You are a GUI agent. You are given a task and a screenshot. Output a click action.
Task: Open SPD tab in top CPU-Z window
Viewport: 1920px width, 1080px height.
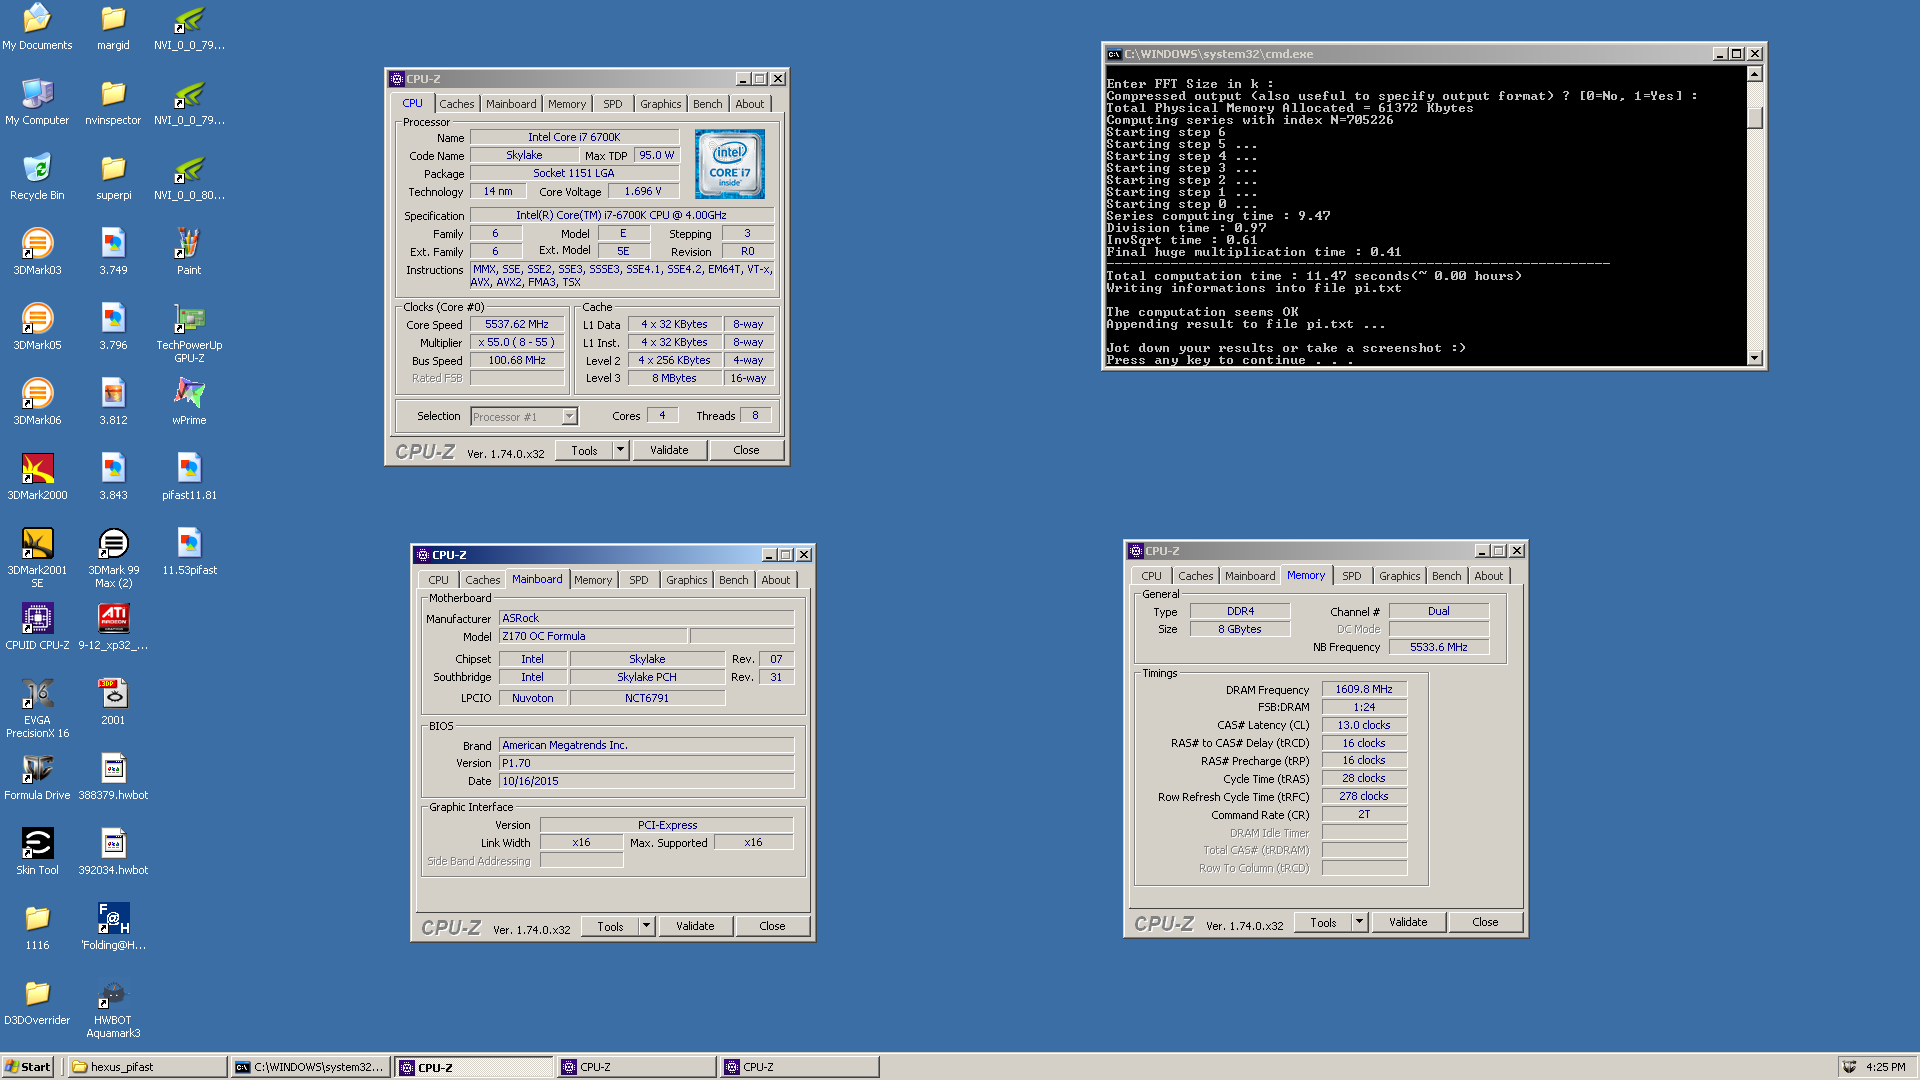pyautogui.click(x=613, y=104)
